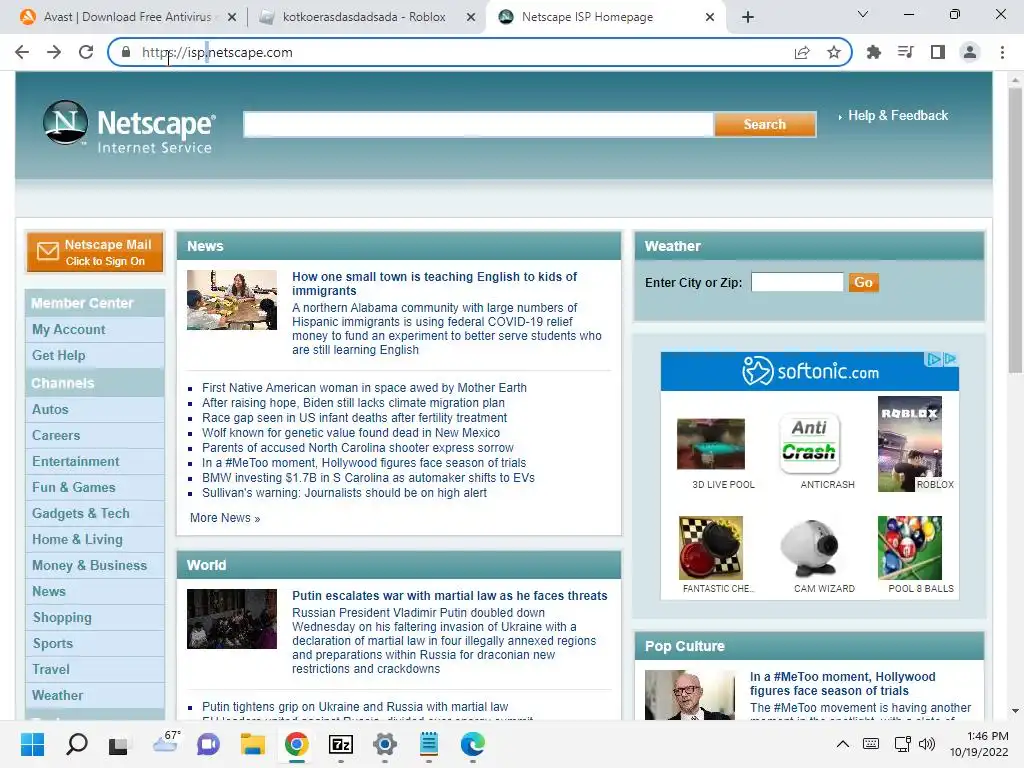1024x768 pixels.
Task: Open the Autos channel
Action: pos(50,409)
